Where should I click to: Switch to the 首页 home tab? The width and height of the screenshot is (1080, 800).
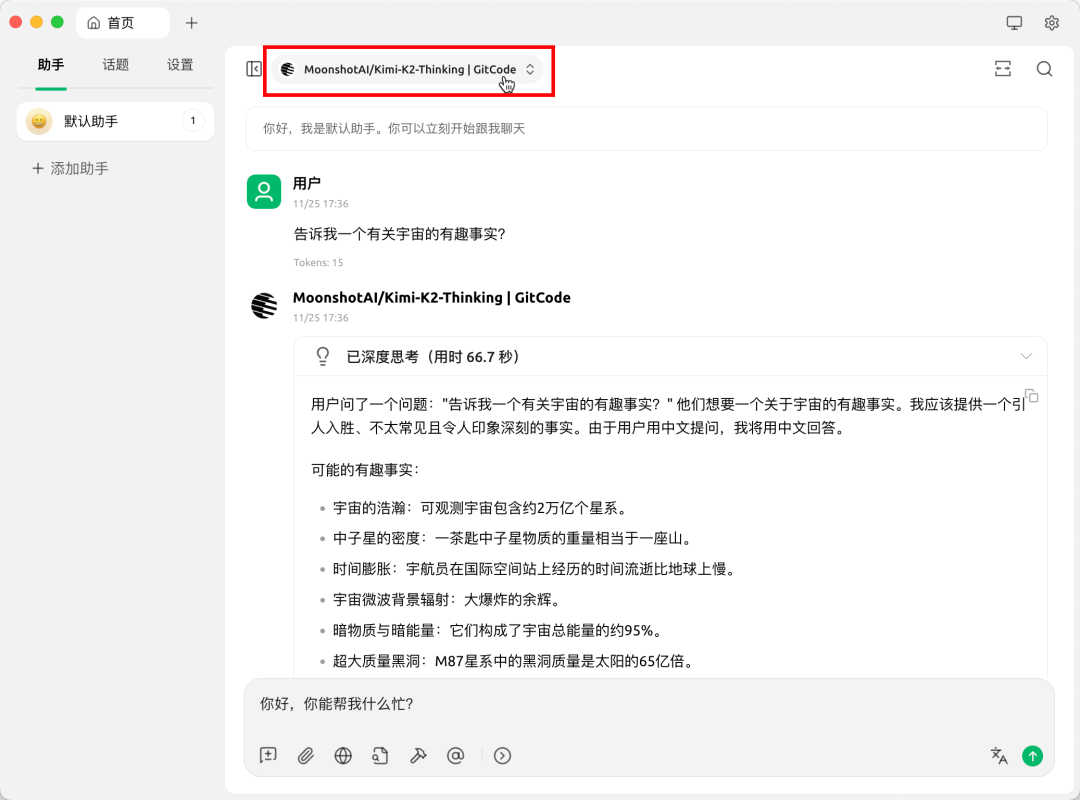pos(123,23)
